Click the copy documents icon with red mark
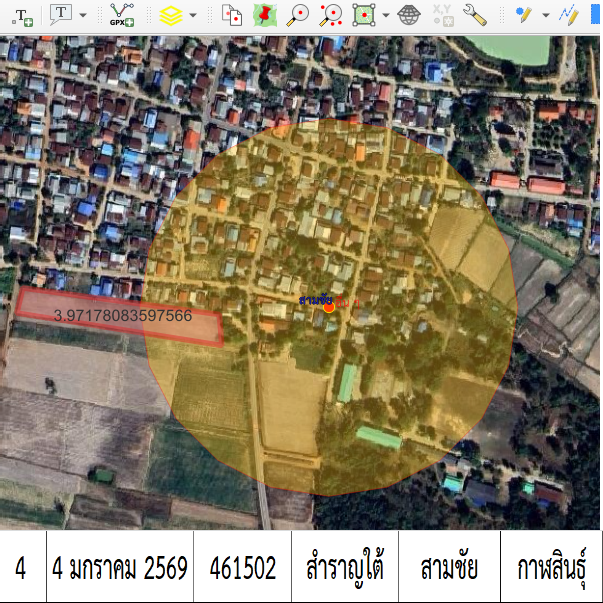603x603 pixels. click(231, 15)
